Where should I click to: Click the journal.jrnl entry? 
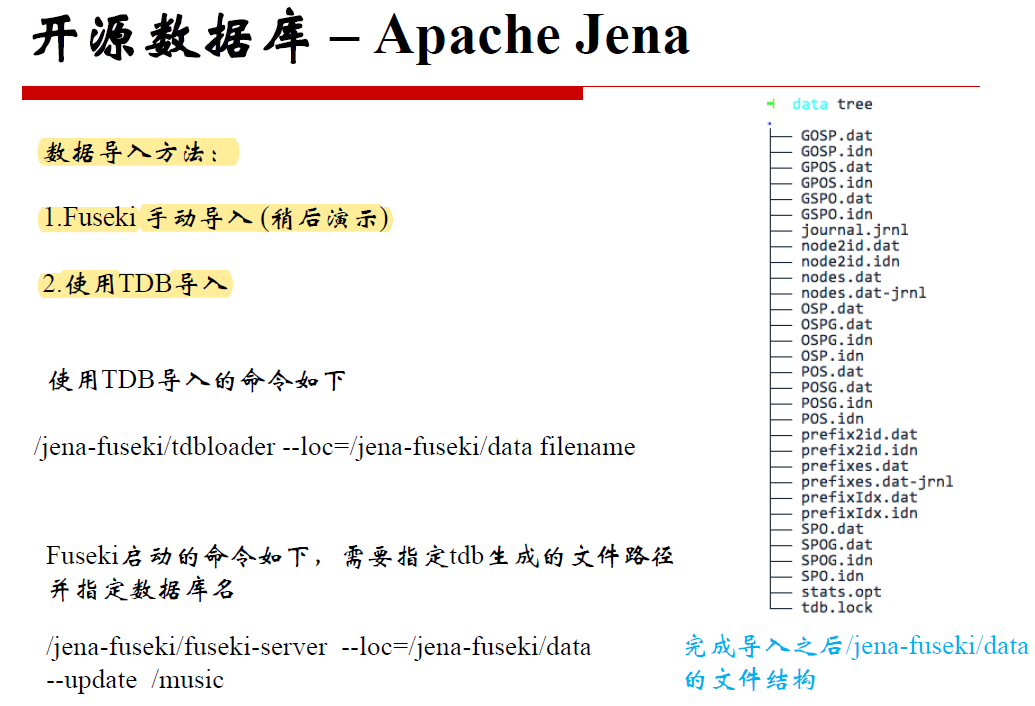click(x=855, y=230)
